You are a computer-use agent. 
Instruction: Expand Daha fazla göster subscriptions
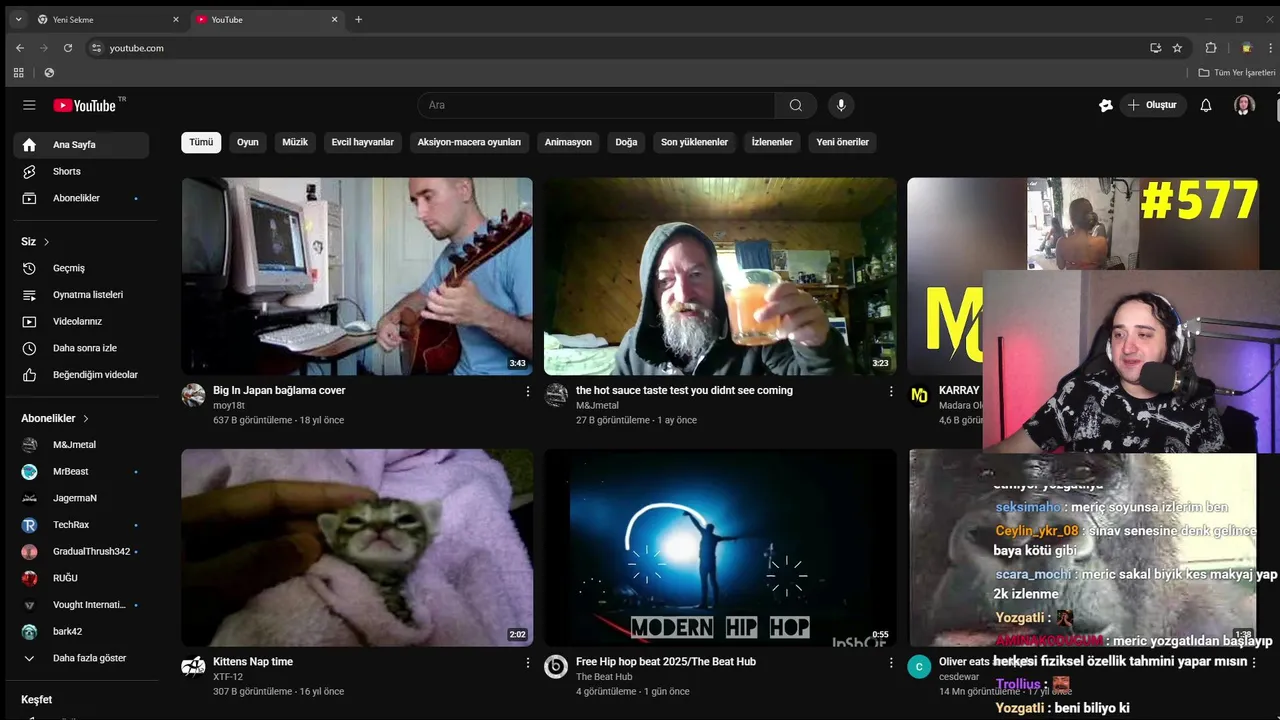(x=81, y=658)
